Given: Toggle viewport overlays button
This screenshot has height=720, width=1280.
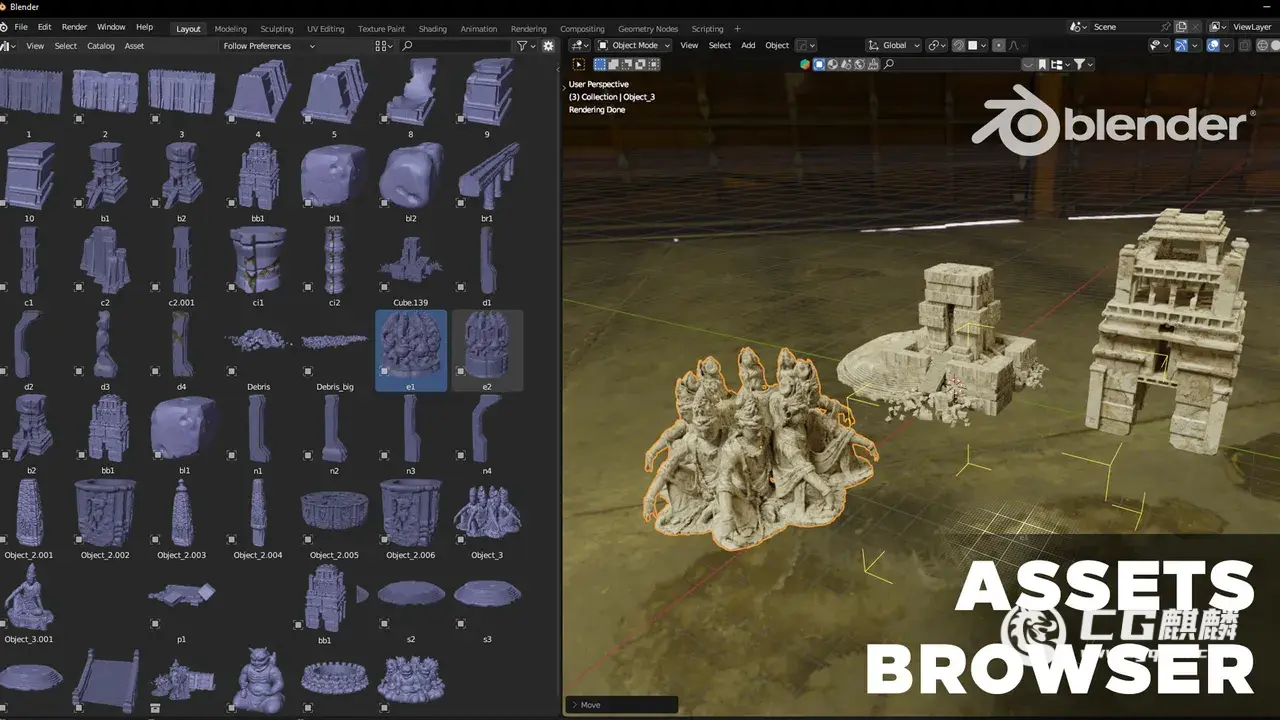Looking at the screenshot, I should click(x=1213, y=46).
